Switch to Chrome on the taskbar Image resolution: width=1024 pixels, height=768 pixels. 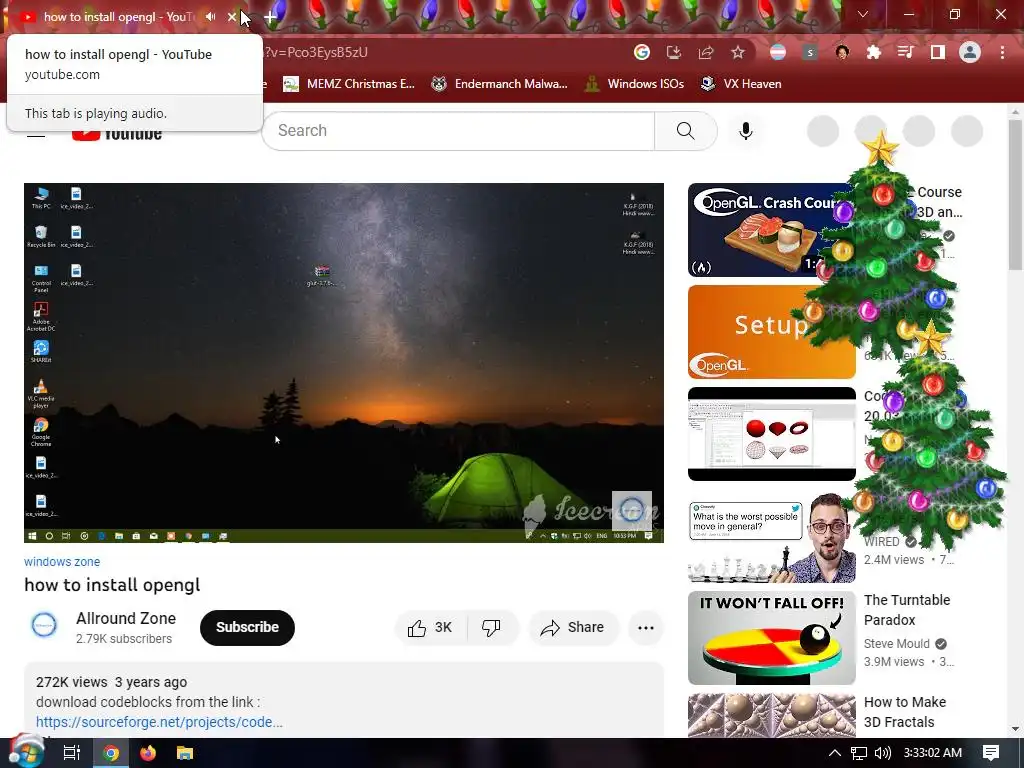pos(110,753)
